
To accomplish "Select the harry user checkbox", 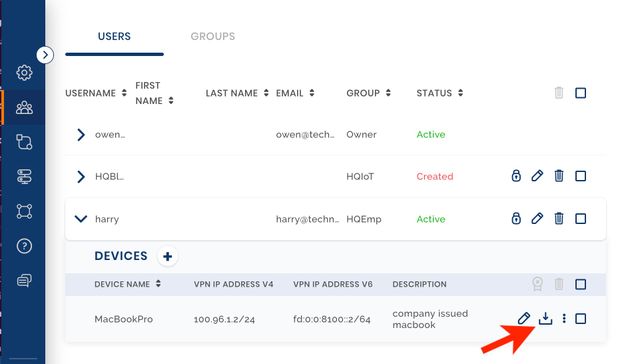I will (x=580, y=218).
